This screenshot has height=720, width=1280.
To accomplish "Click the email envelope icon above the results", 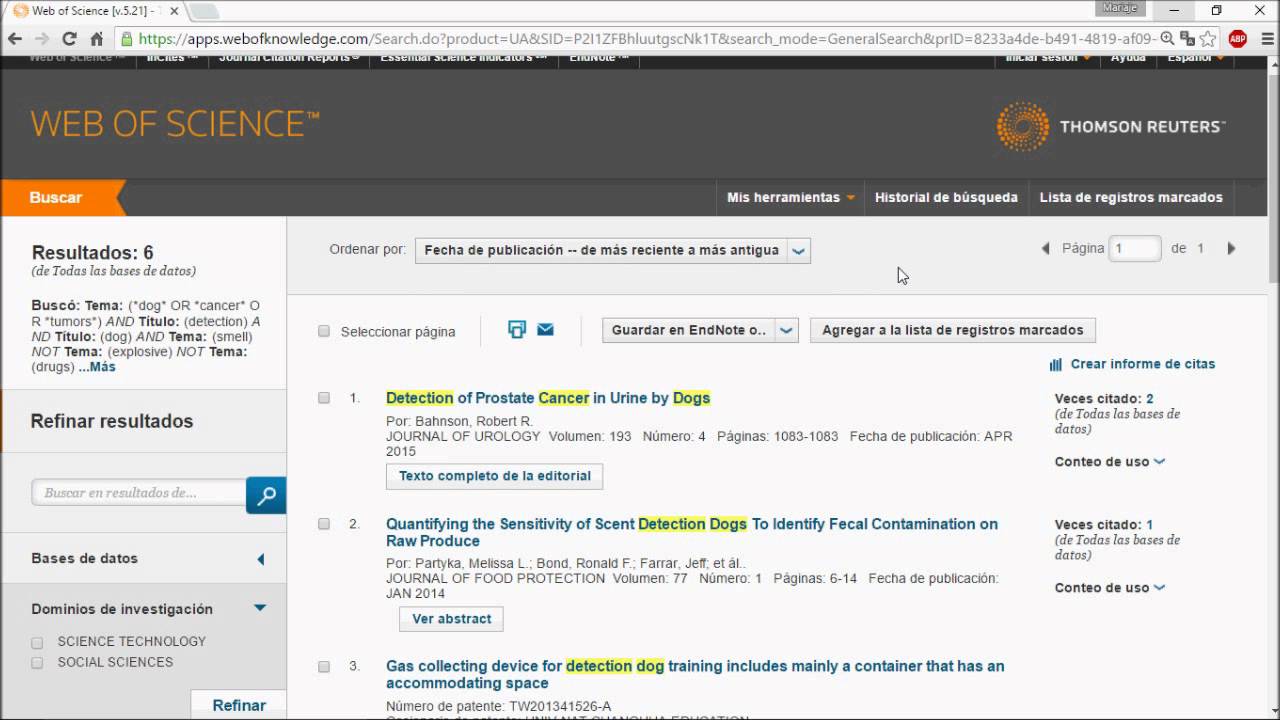I will (545, 329).
